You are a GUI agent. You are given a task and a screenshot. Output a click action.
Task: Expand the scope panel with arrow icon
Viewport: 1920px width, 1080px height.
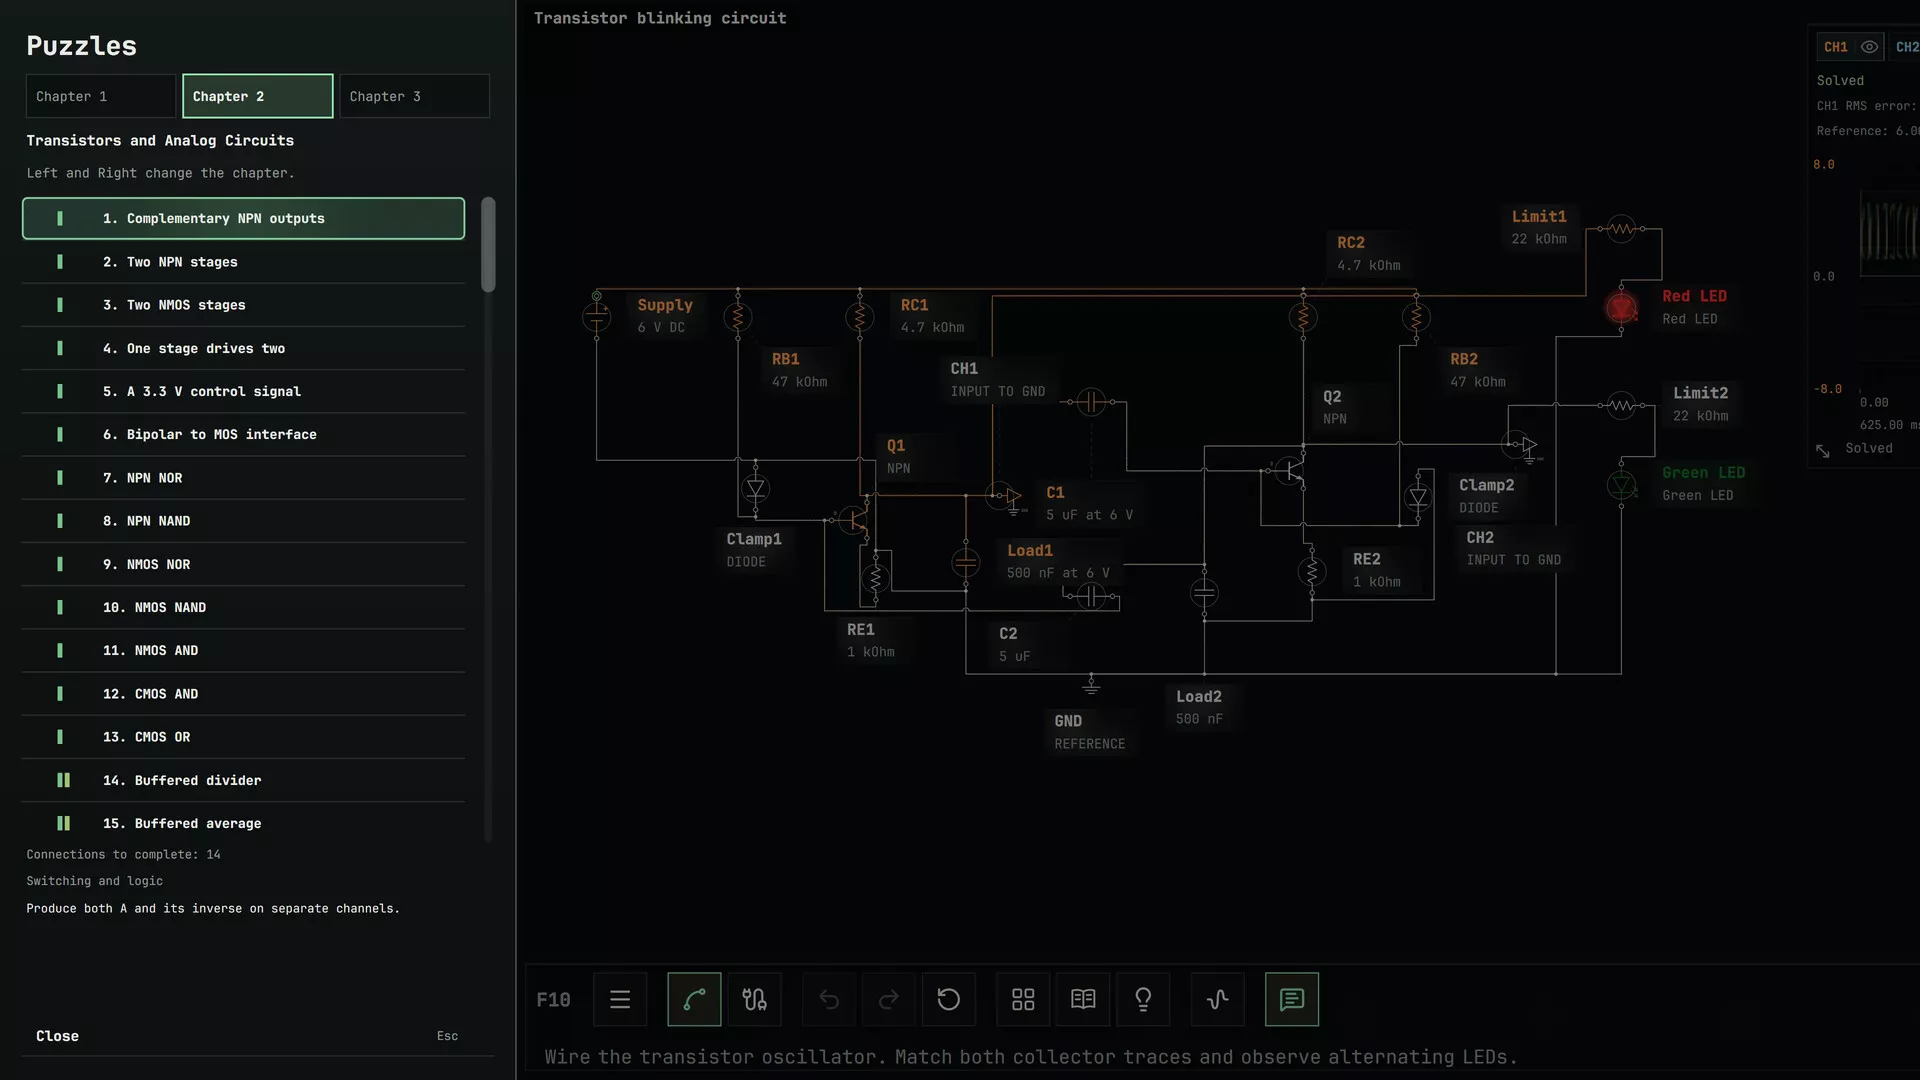tap(1823, 451)
